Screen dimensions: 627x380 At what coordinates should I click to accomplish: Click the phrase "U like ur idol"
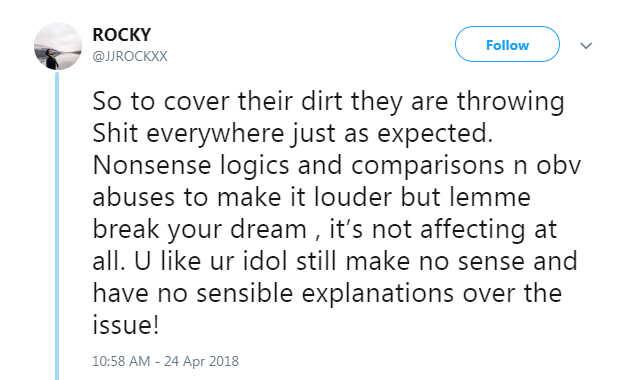[211, 261]
